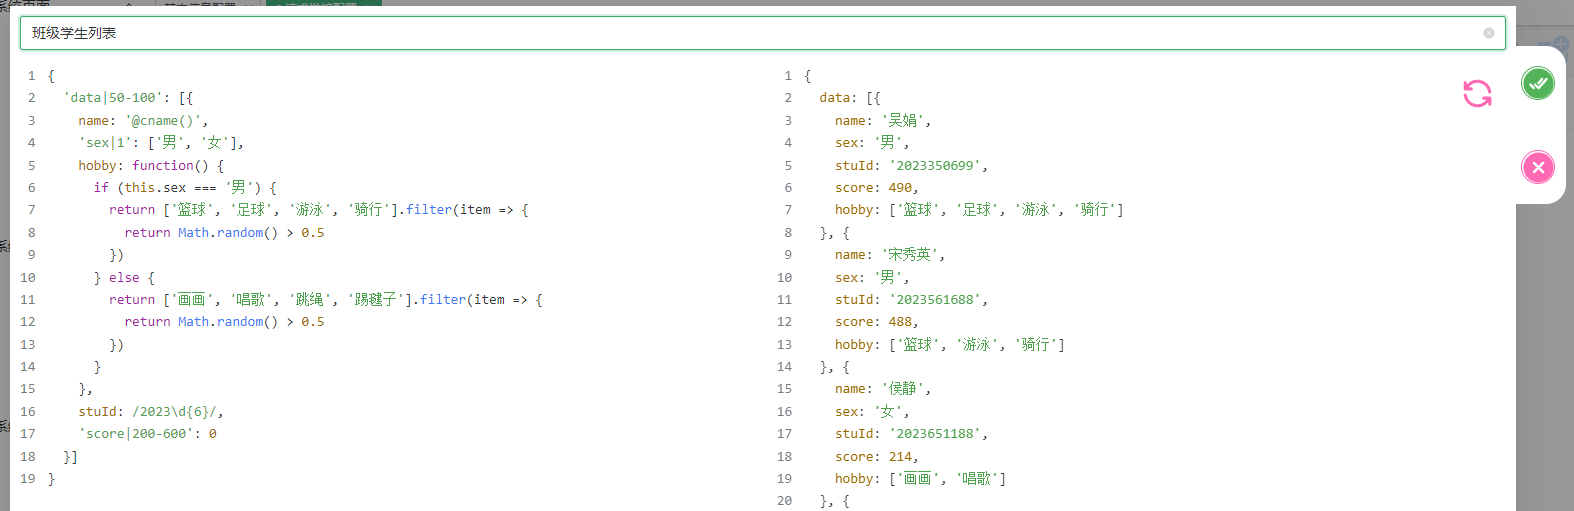The height and width of the screenshot is (511, 1574).
Task: Confirm with the green double-check icon
Action: 1538,83
